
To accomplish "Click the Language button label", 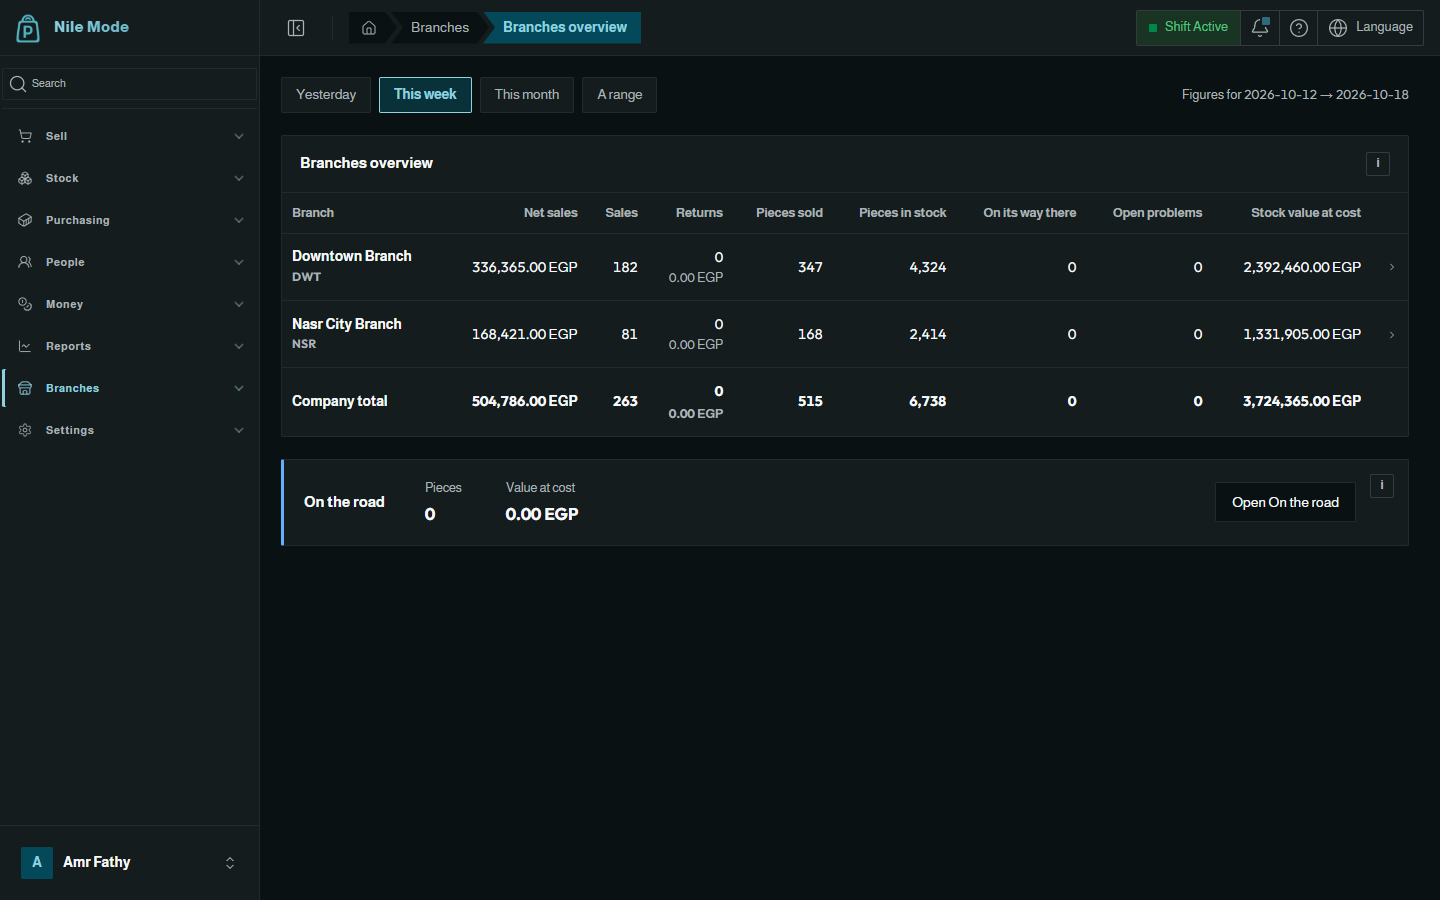I will pos(1384,27).
